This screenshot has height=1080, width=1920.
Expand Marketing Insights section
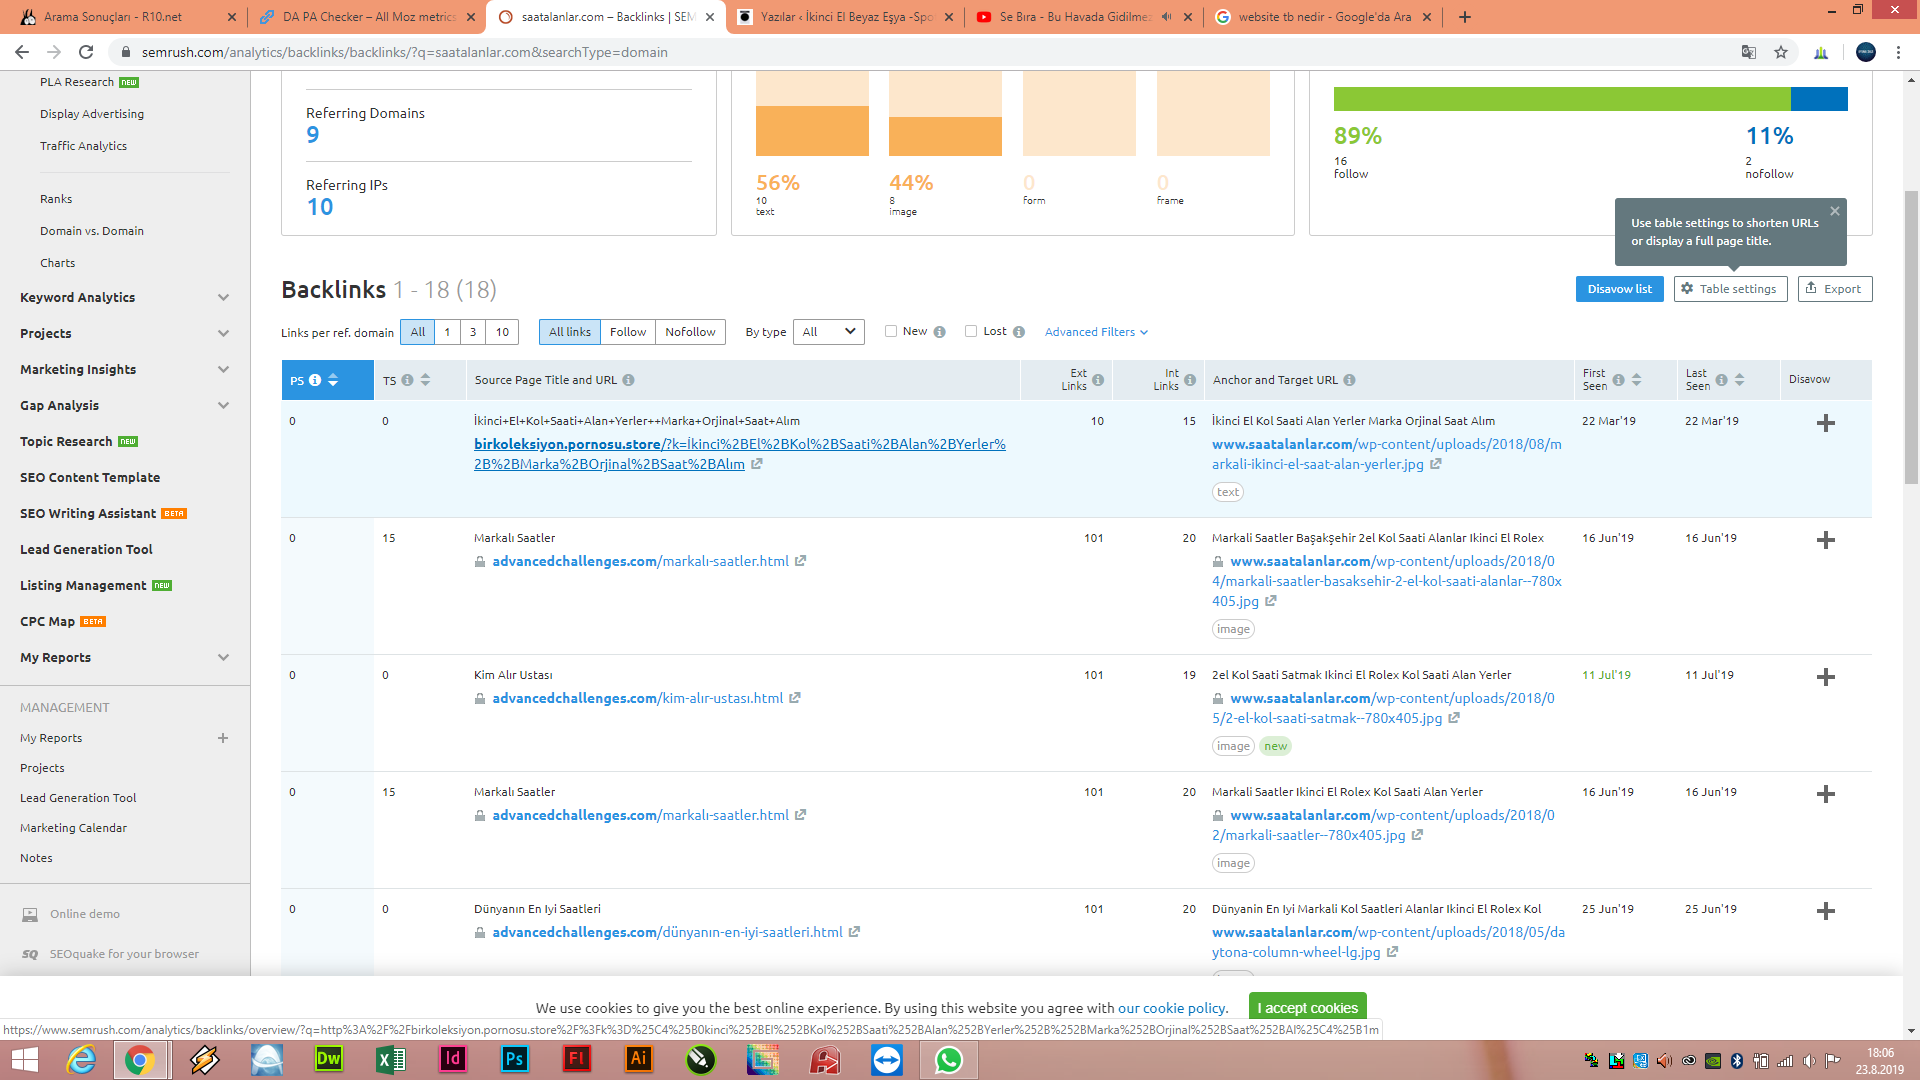(224, 369)
